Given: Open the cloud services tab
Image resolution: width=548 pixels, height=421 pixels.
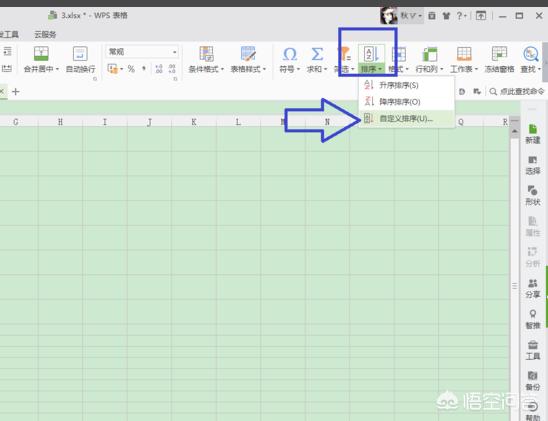Looking at the screenshot, I should click(45, 34).
